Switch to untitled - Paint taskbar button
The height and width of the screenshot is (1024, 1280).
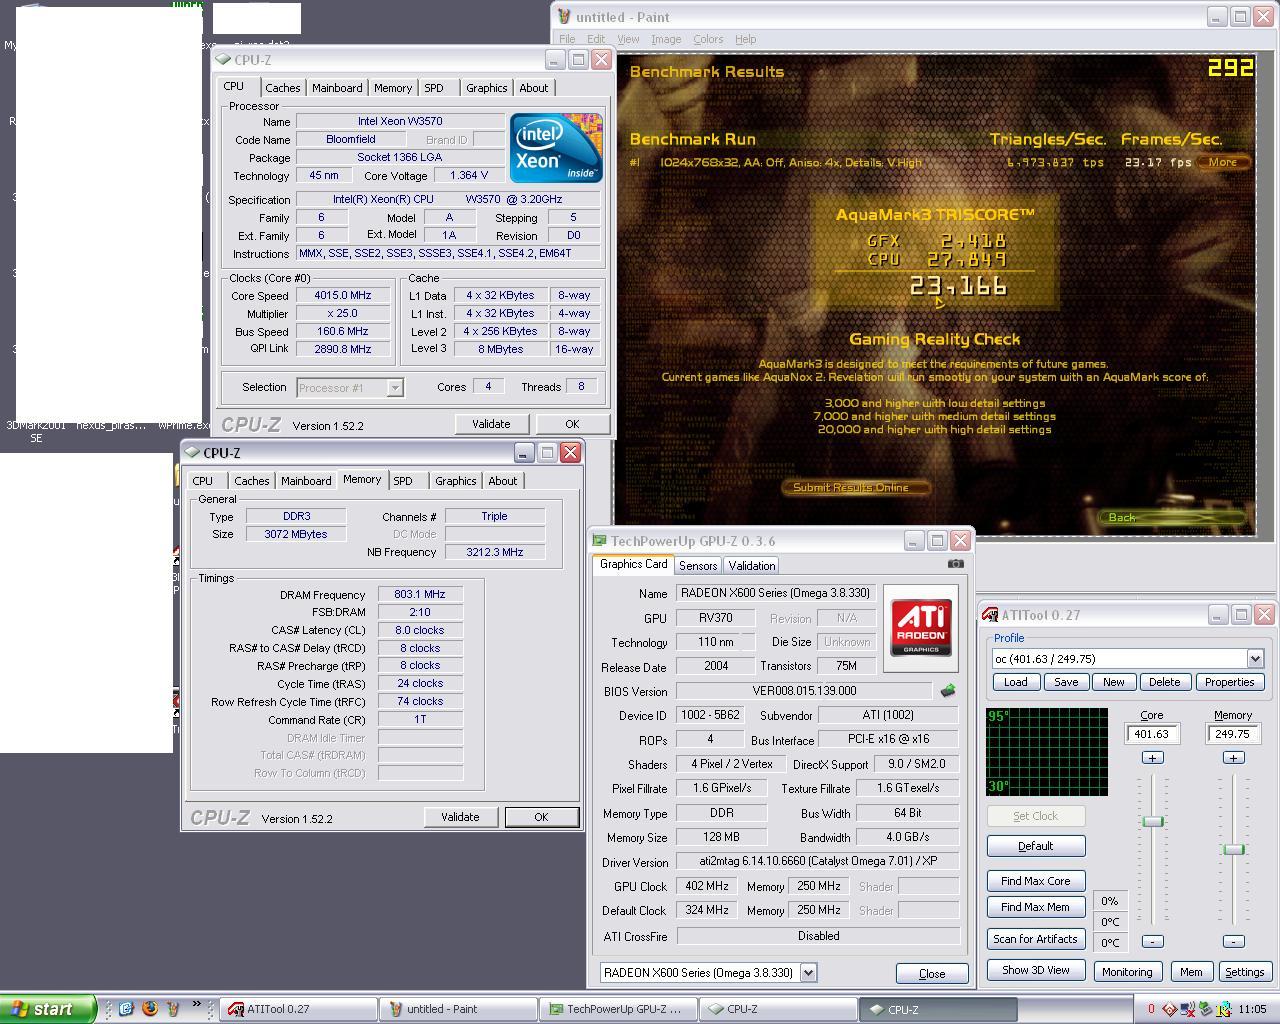point(458,1009)
